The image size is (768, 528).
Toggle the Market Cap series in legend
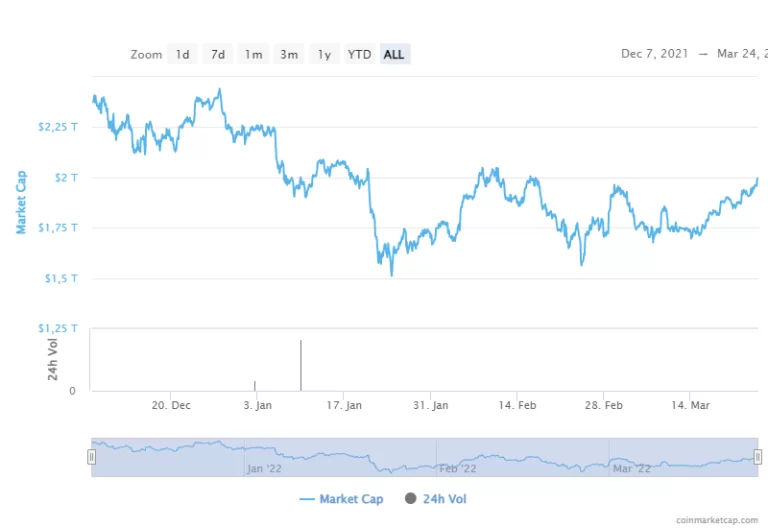[x=341, y=499]
